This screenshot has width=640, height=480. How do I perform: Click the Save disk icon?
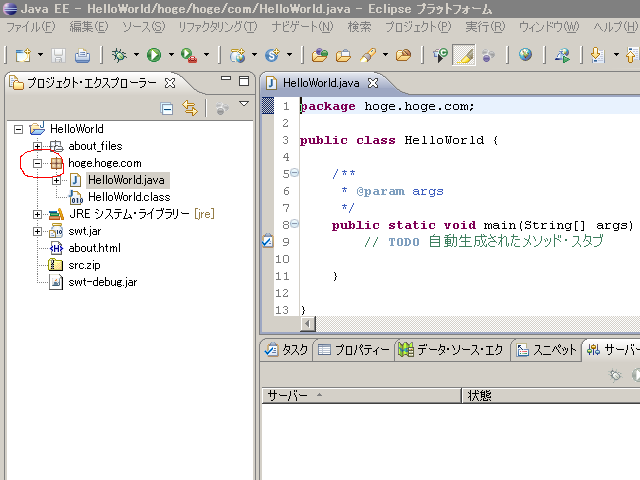[58, 55]
